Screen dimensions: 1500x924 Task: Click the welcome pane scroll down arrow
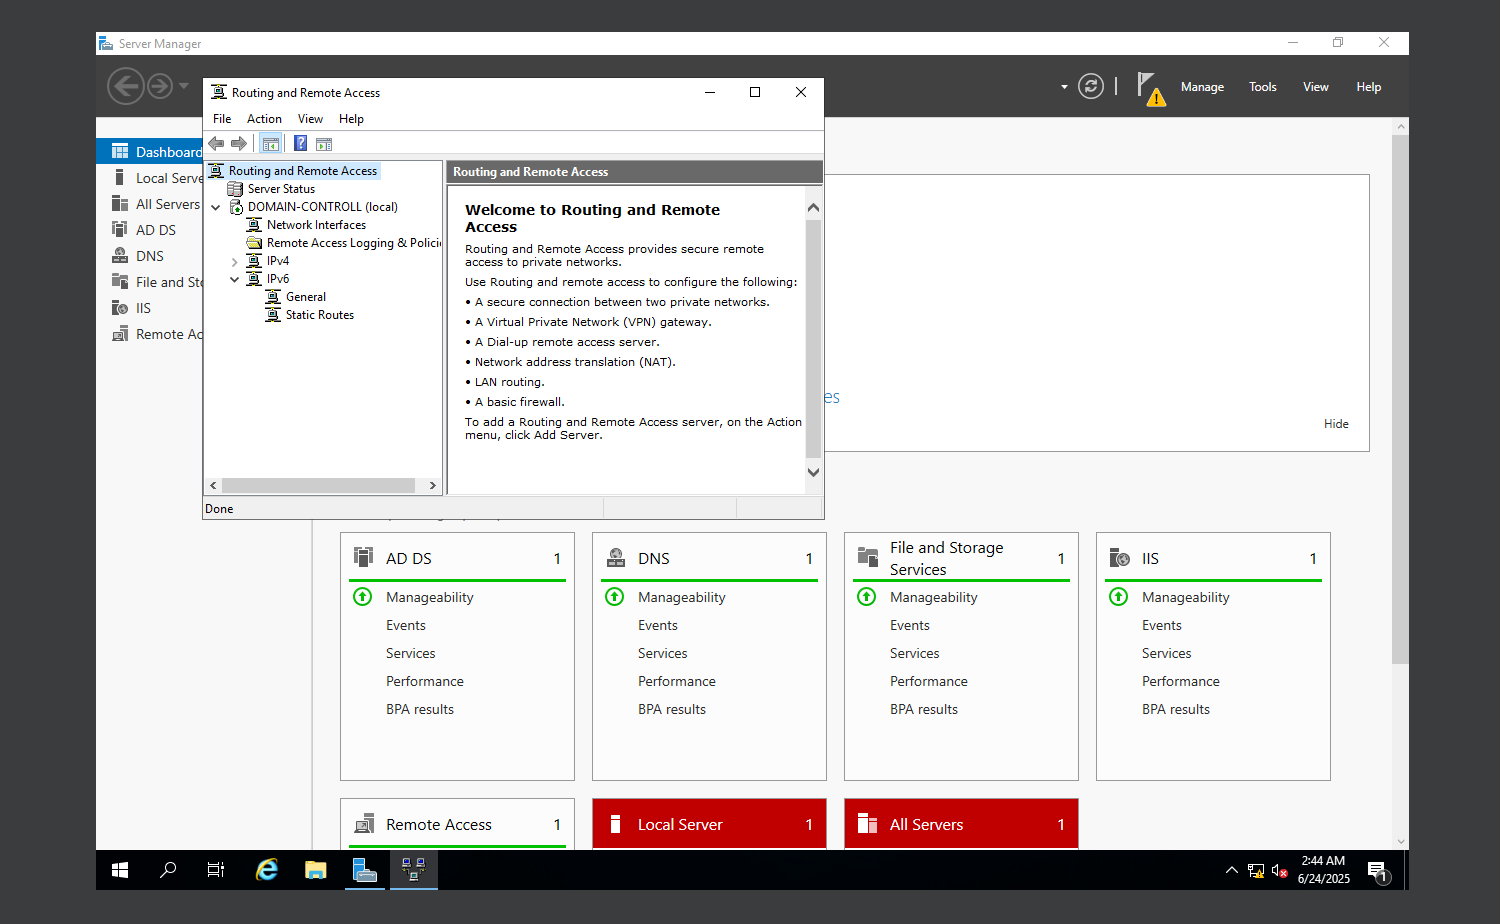point(813,472)
